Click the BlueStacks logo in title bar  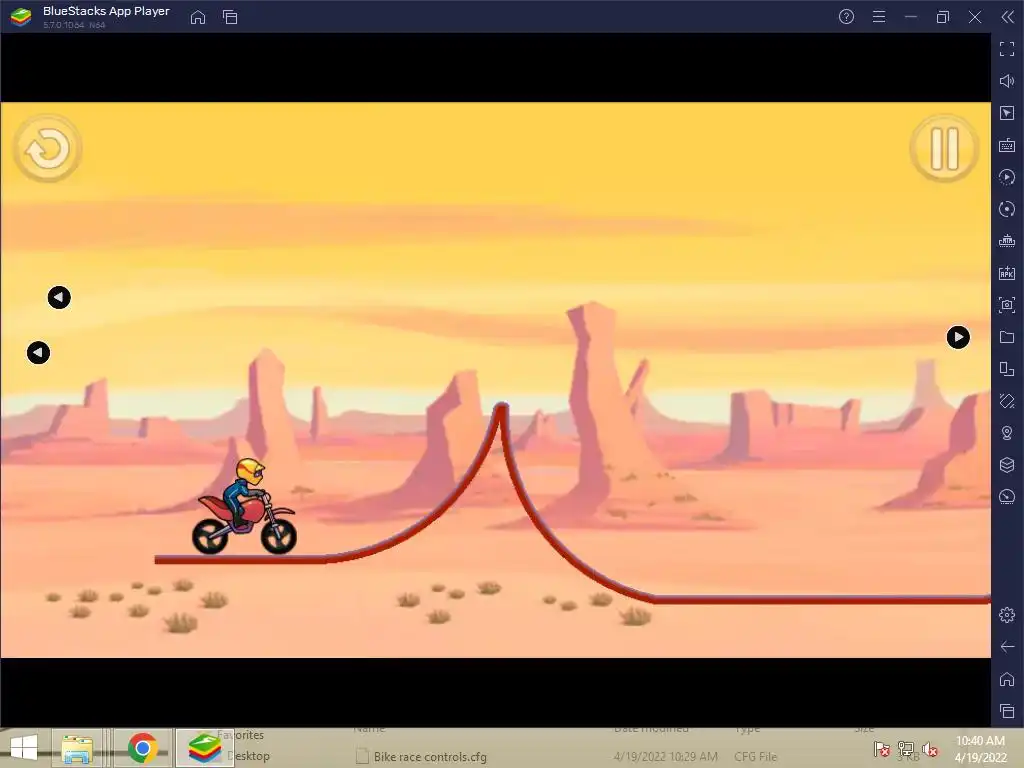tap(21, 17)
